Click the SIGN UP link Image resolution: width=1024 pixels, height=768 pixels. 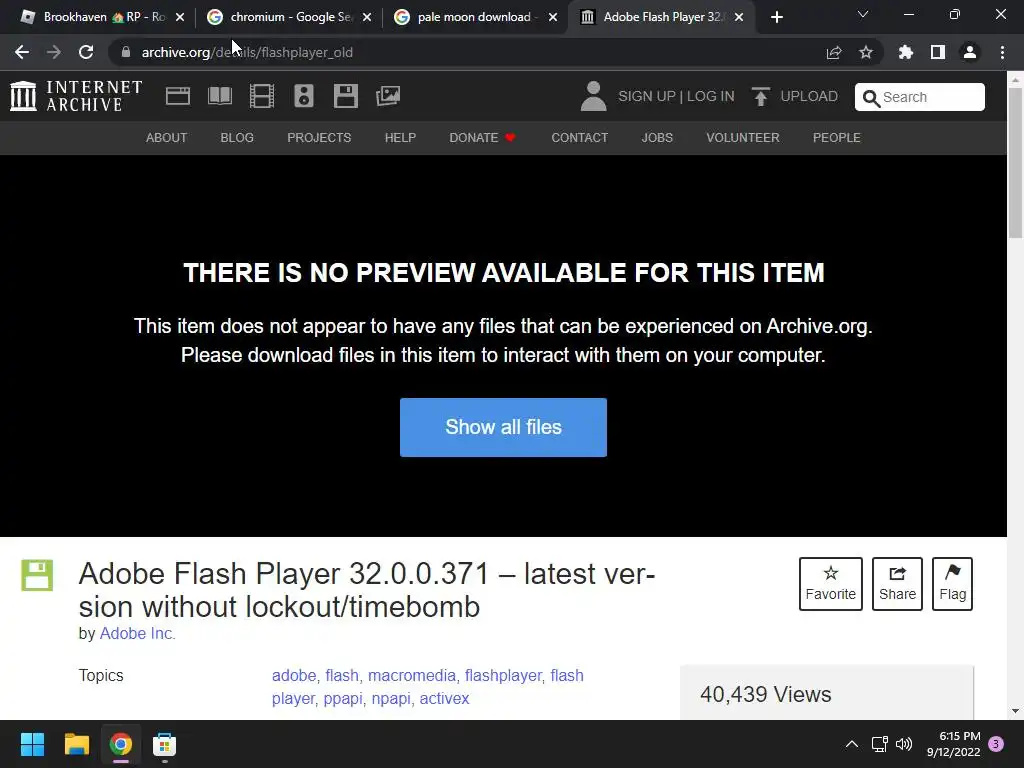click(647, 97)
